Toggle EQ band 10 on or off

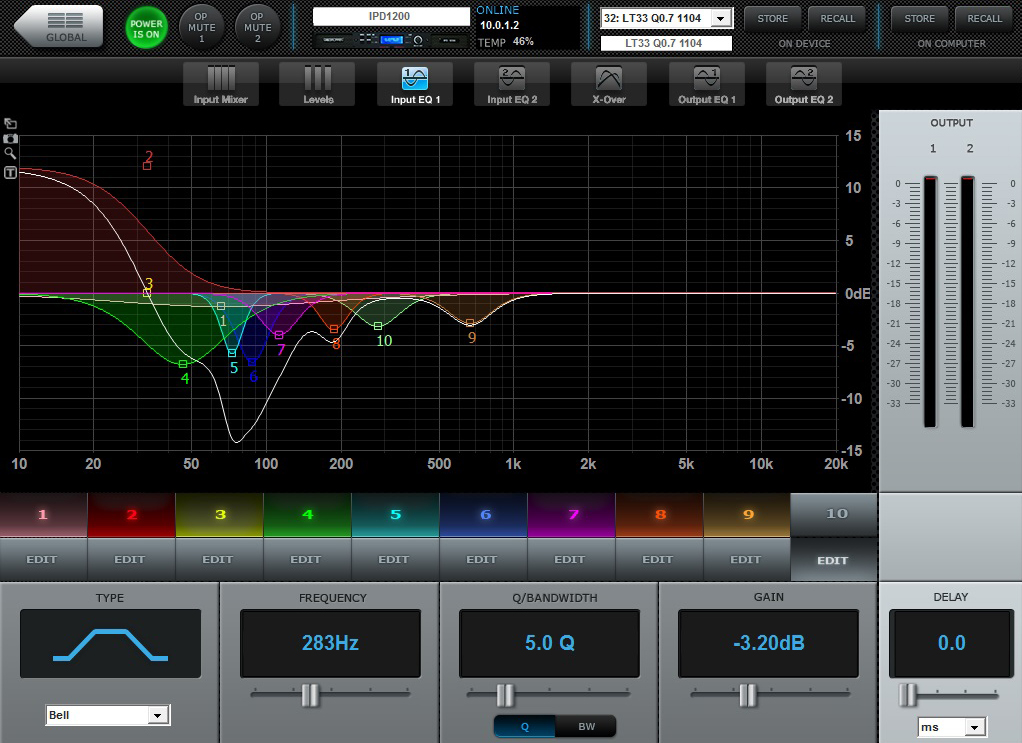834,515
